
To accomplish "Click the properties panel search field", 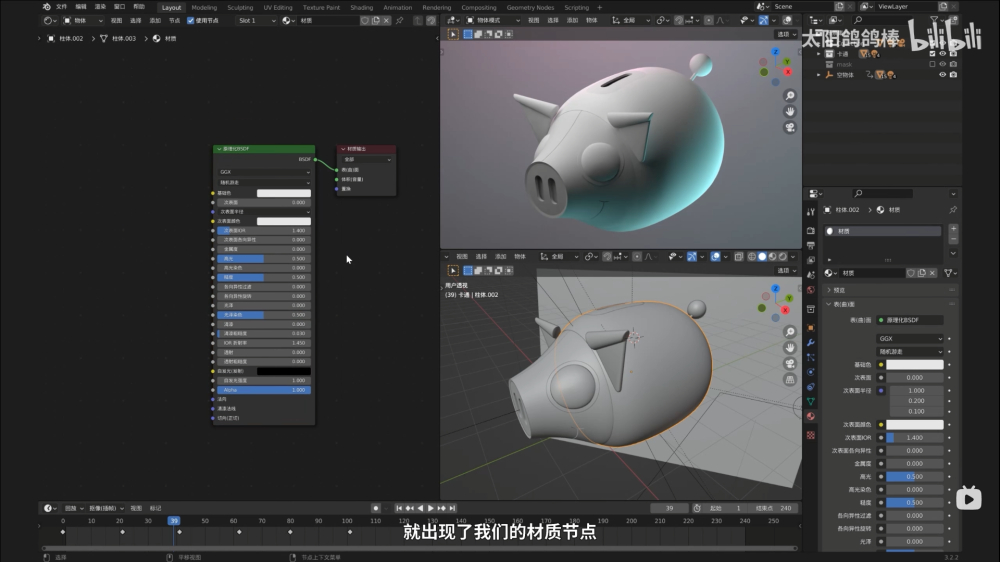I will (x=883, y=193).
